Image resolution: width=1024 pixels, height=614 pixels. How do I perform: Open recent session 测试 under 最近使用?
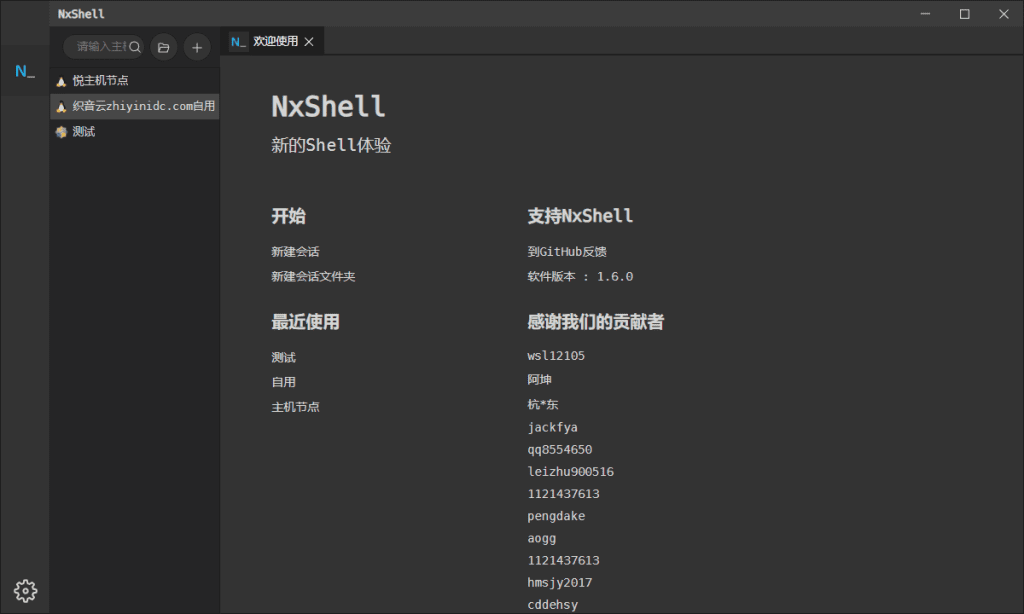(x=283, y=358)
